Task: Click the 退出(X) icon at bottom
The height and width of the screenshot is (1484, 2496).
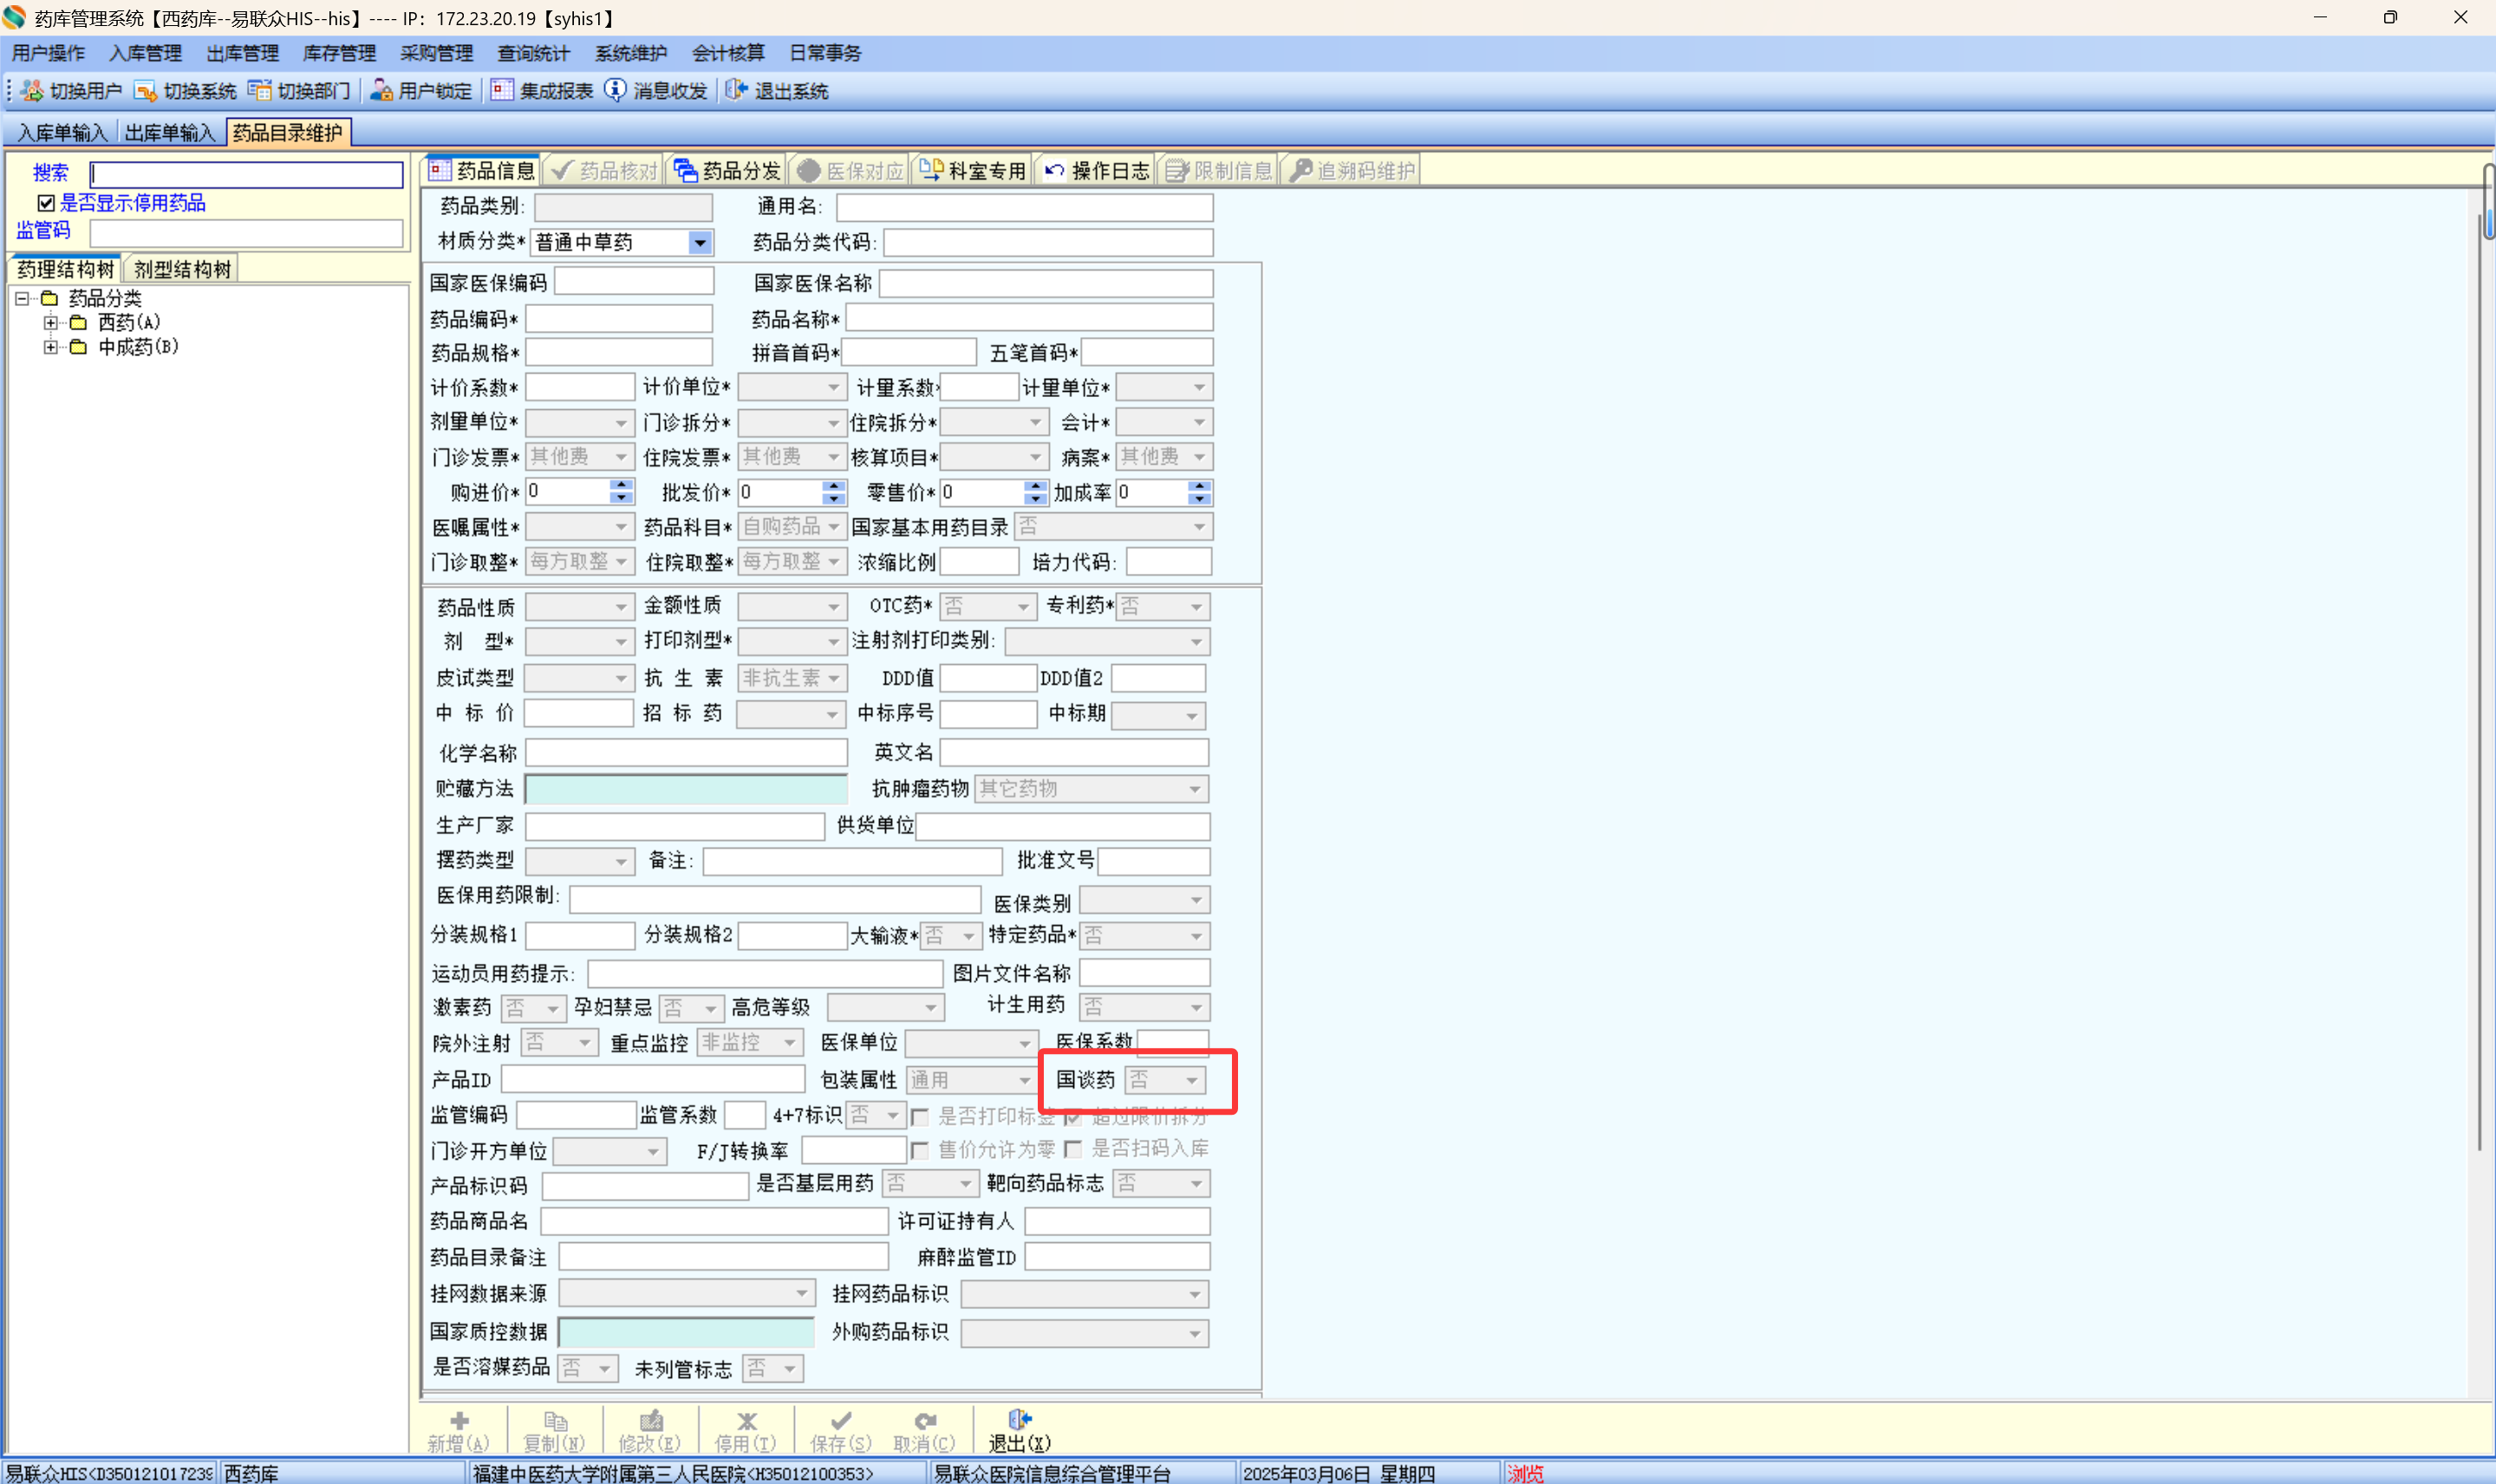Action: pos(1019,1421)
